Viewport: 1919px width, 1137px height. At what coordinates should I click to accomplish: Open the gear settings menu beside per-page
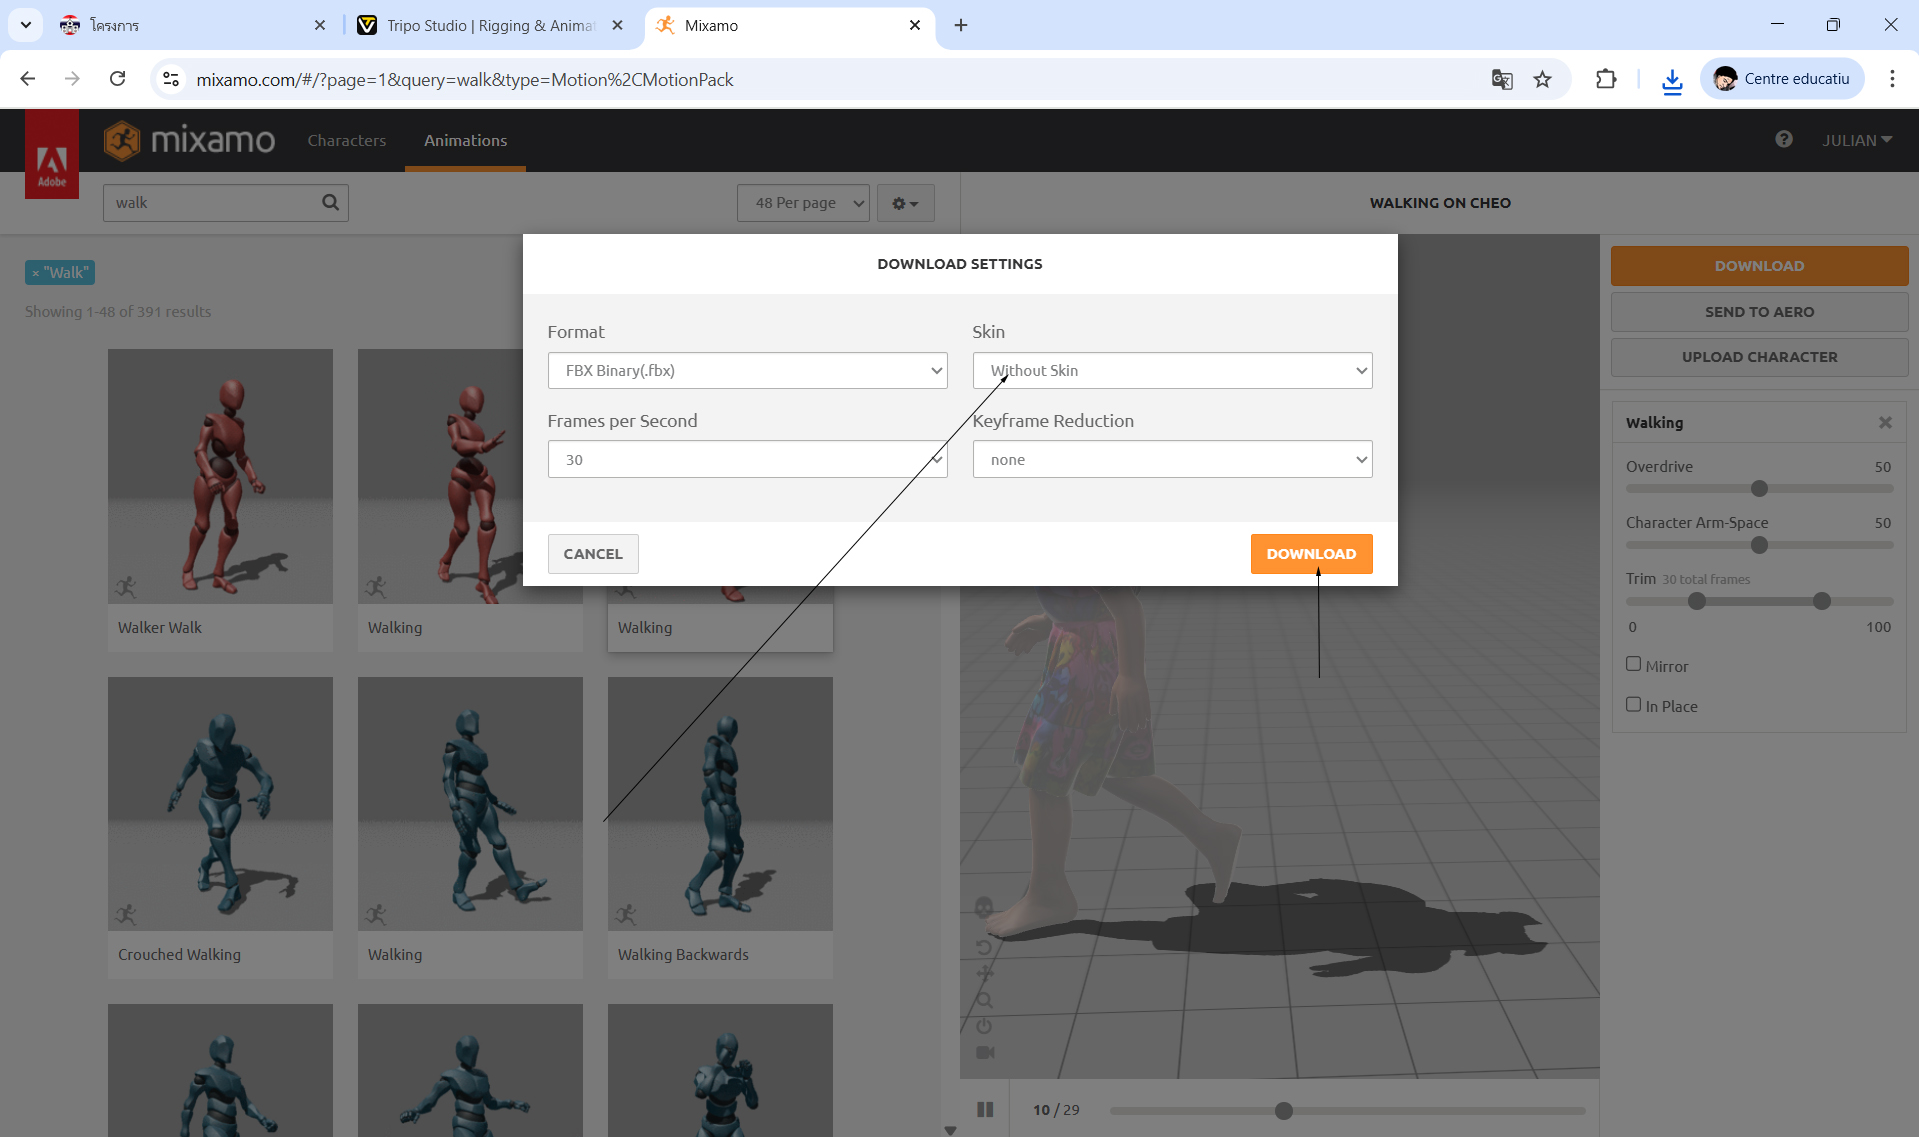(905, 203)
